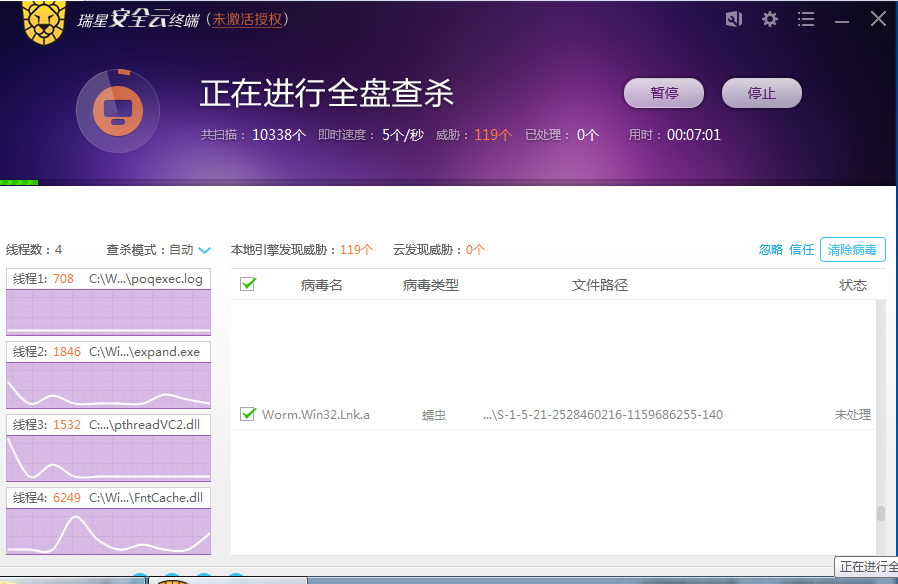898x584 pixels.
Task: Click the 云发现威胁 0个 count
Action: tap(439, 250)
